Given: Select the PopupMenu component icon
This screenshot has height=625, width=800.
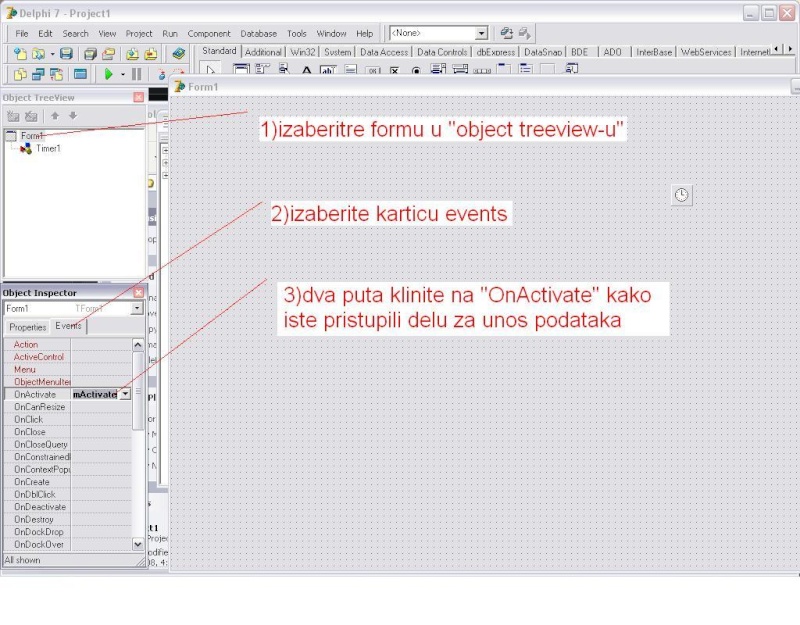Looking at the screenshot, I should click(284, 69).
